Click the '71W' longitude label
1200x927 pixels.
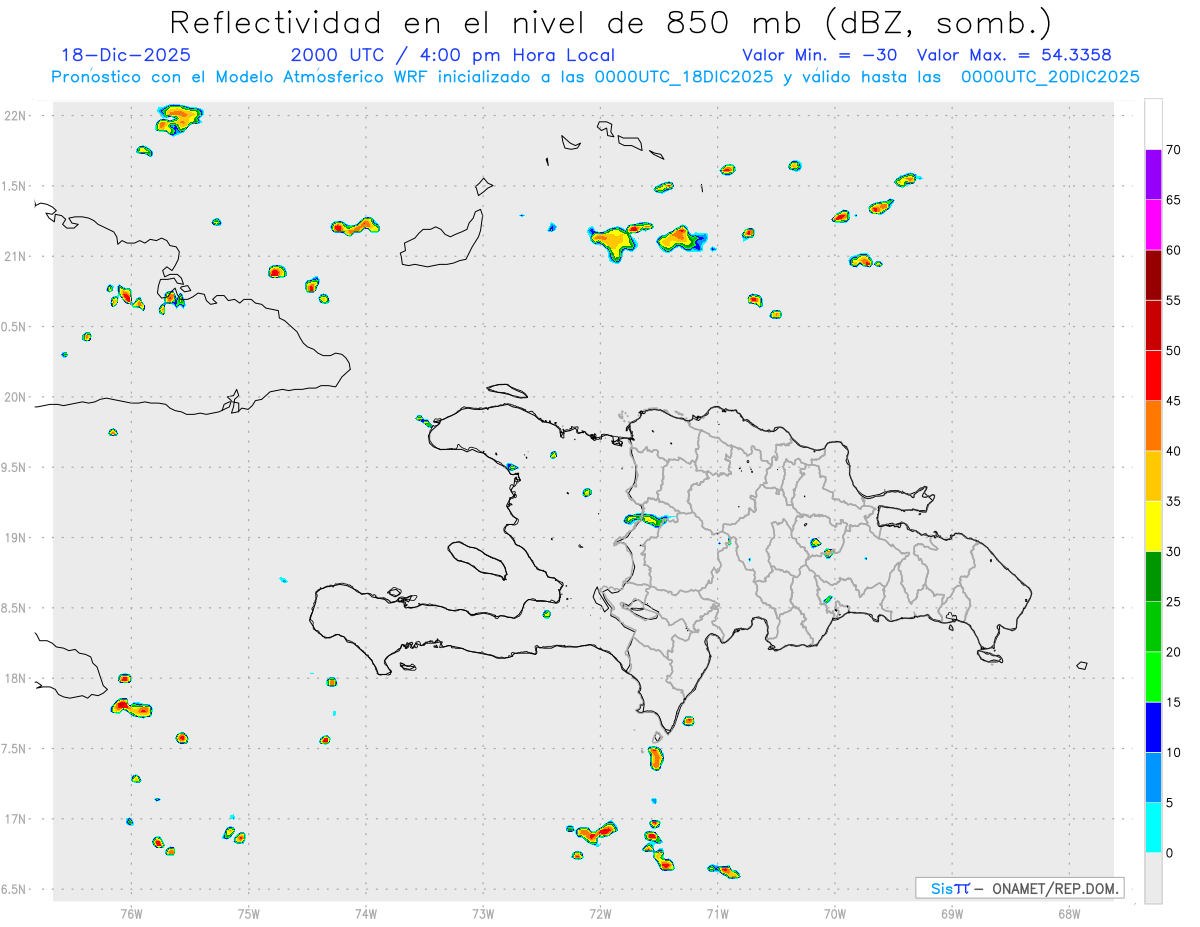(x=717, y=913)
